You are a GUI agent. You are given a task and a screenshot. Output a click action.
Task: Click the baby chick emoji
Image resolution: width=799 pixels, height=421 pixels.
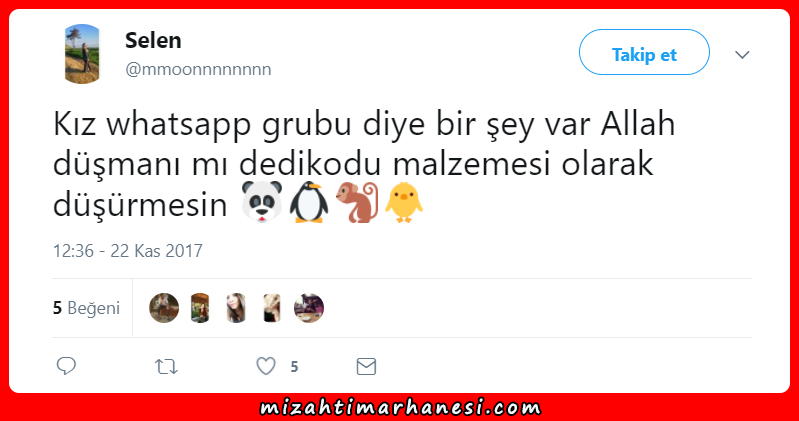[x=404, y=202]
